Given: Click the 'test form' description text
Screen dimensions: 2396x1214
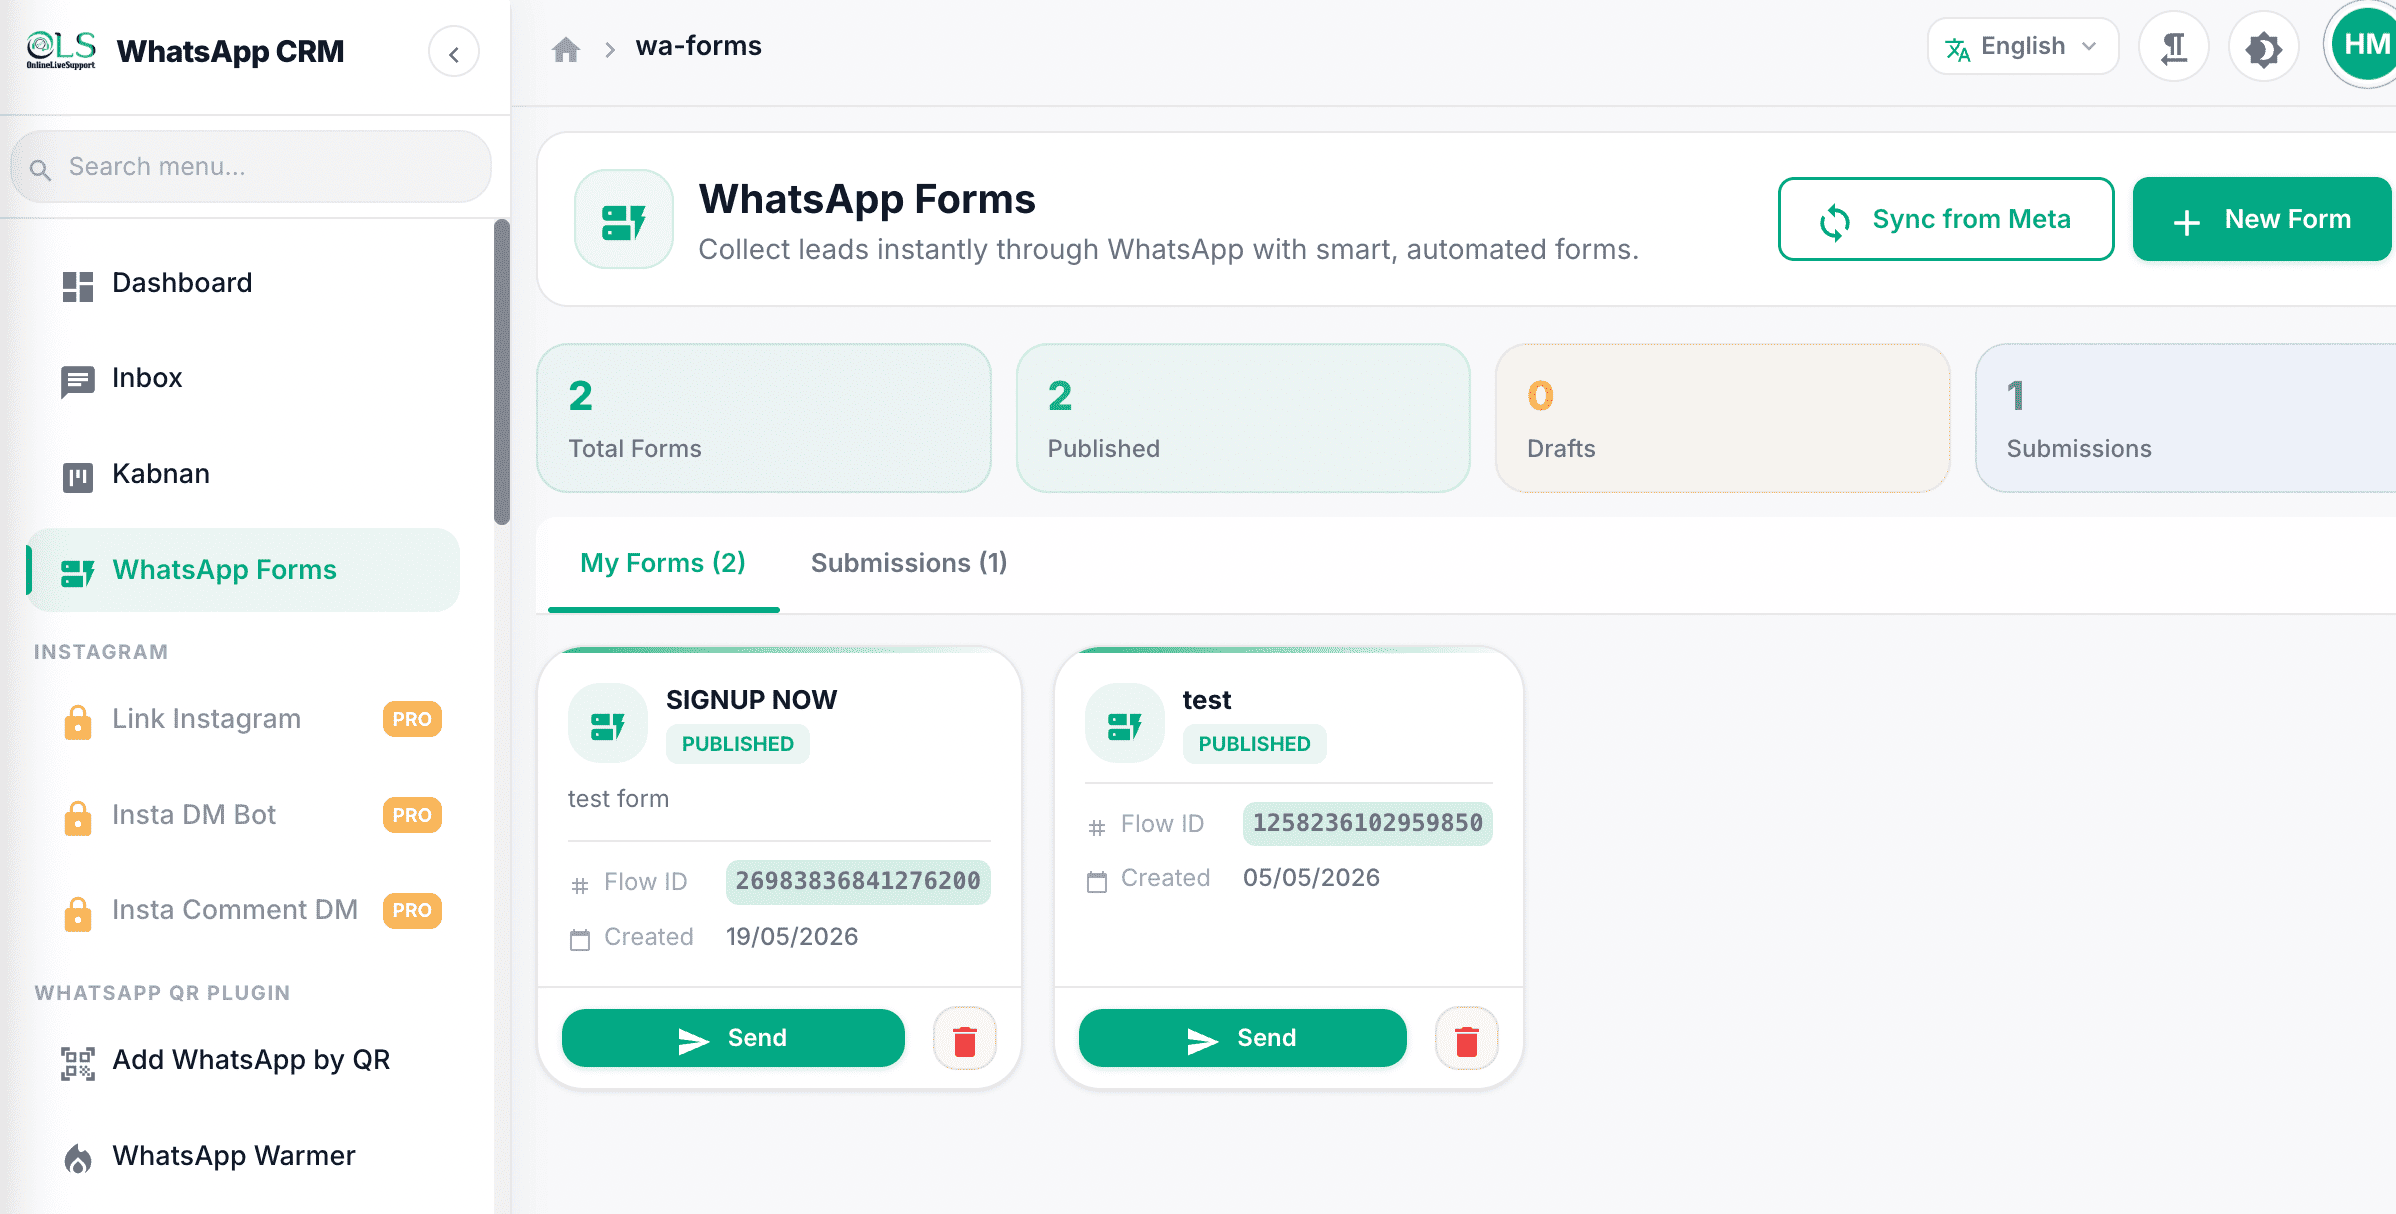Looking at the screenshot, I should pyautogui.click(x=618, y=799).
